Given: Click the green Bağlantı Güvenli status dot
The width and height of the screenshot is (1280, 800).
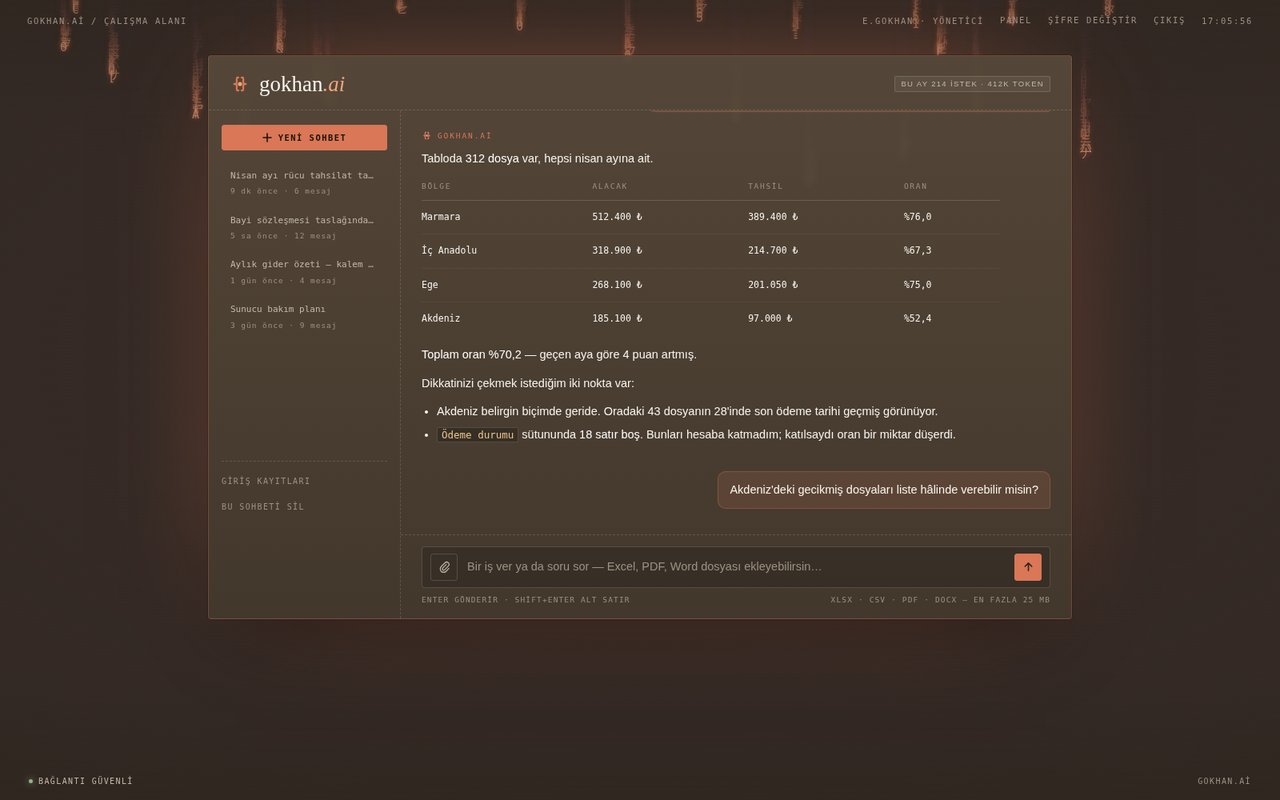Looking at the screenshot, I should point(31,781).
